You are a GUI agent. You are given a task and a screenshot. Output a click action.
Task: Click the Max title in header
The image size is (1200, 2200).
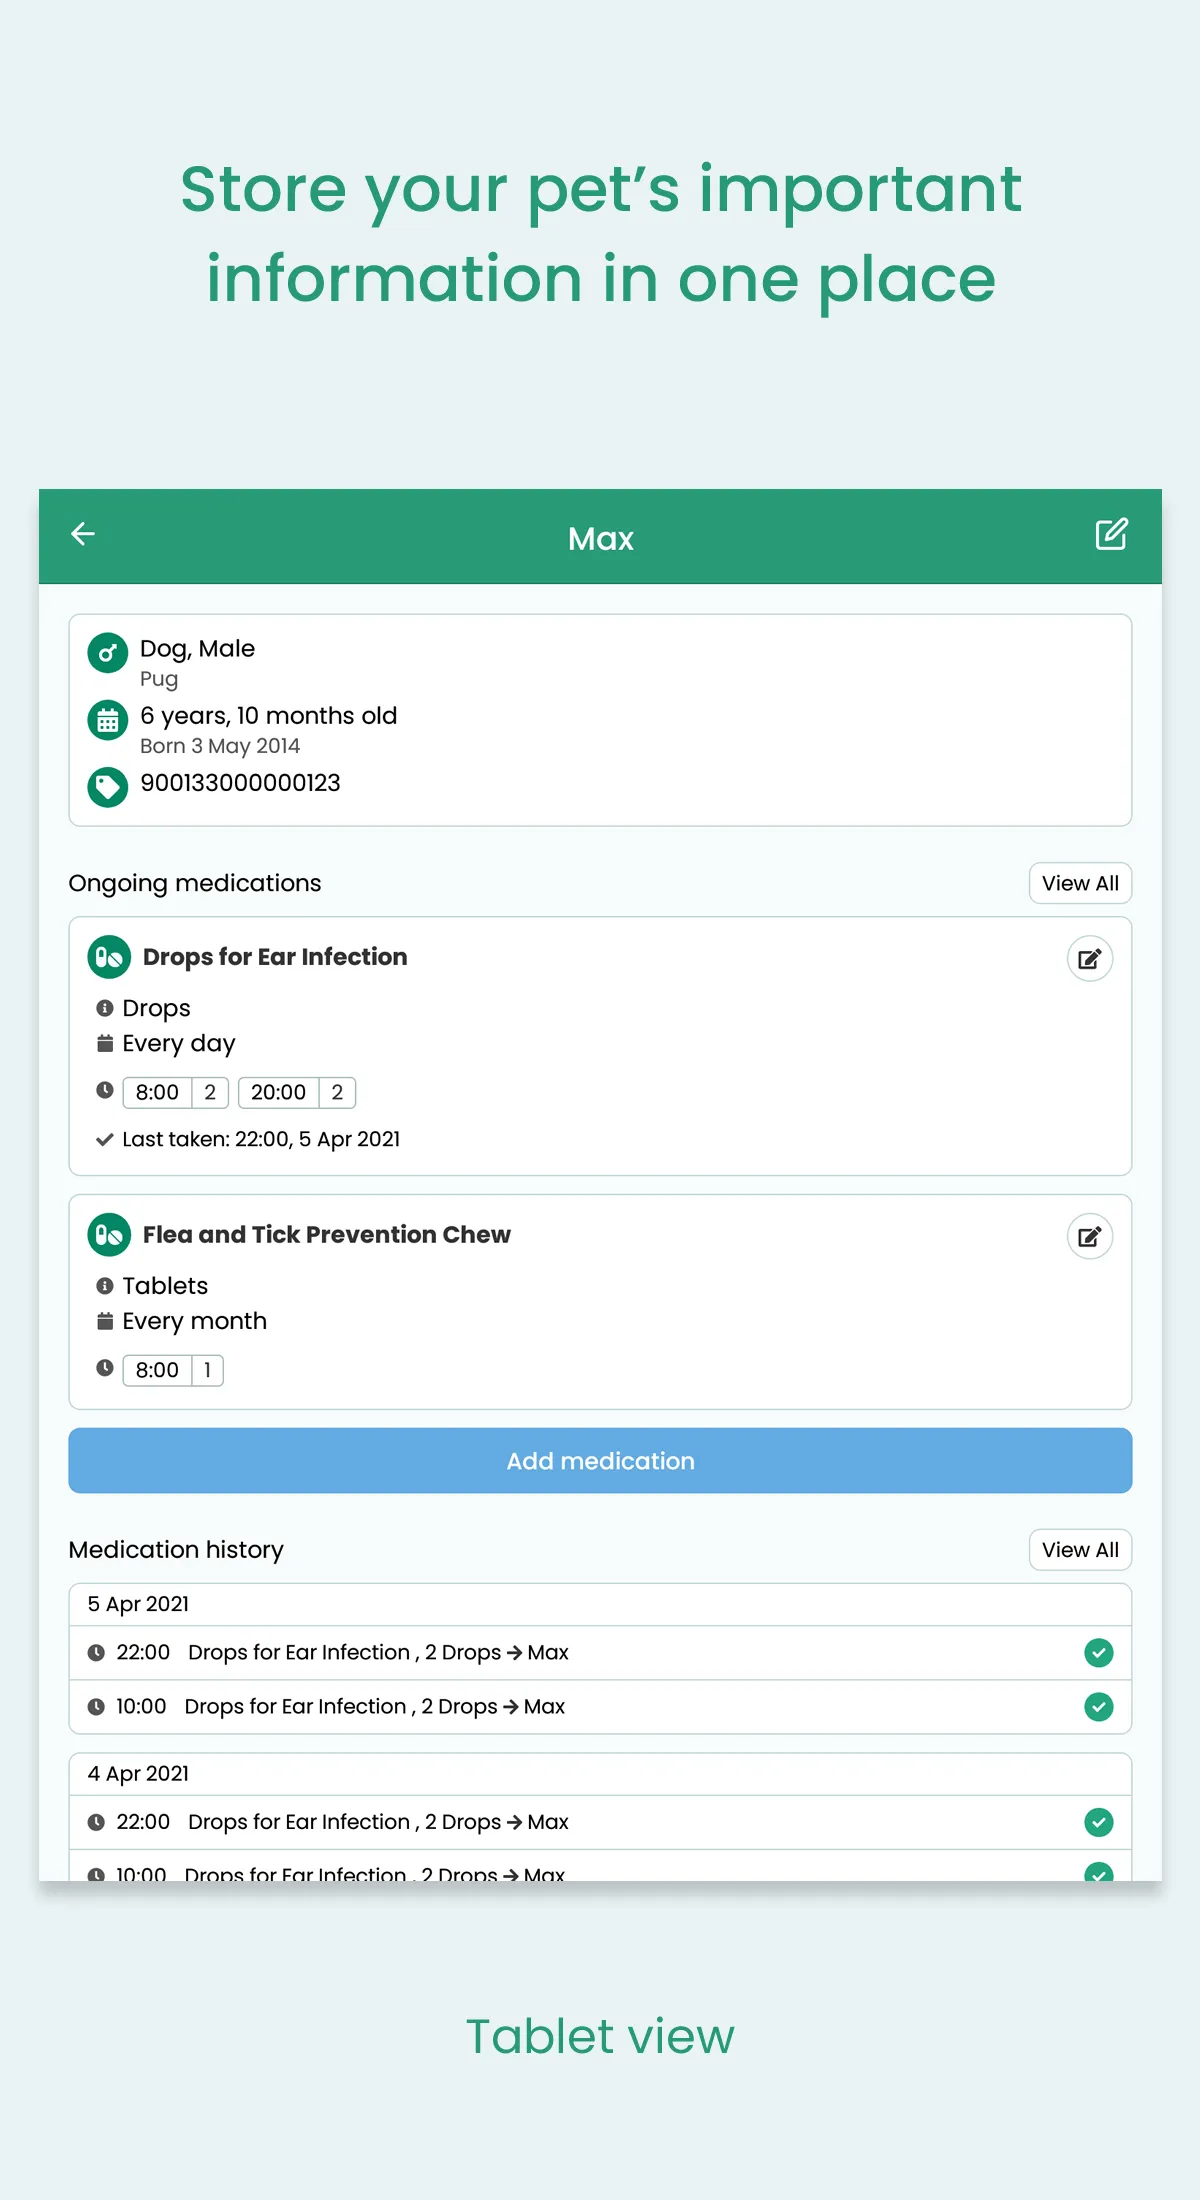click(601, 539)
